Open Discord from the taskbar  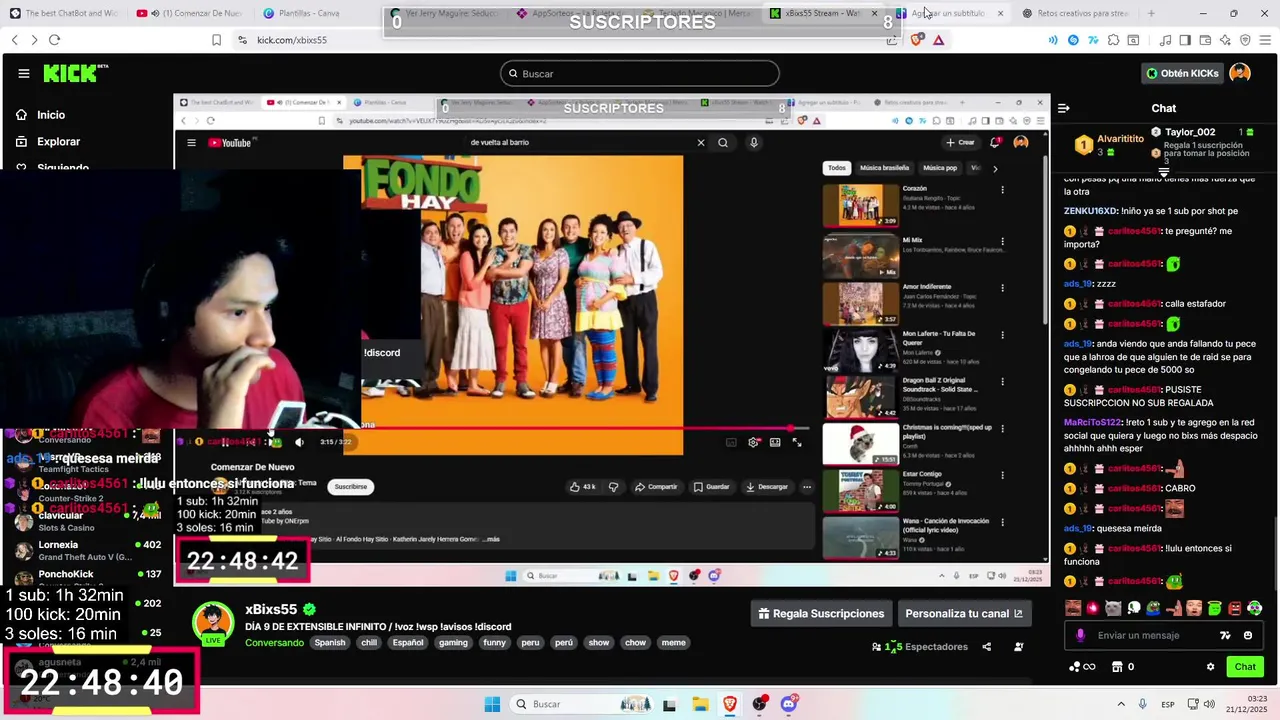tap(789, 704)
